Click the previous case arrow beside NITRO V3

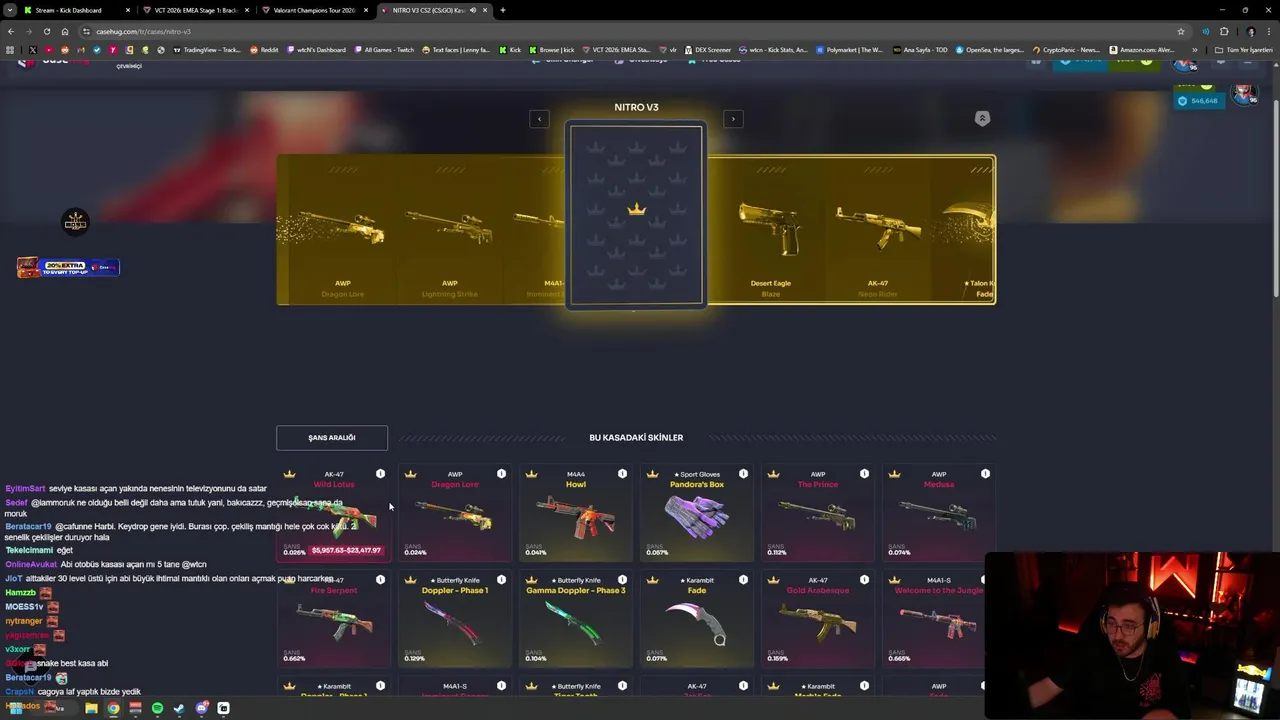point(539,119)
